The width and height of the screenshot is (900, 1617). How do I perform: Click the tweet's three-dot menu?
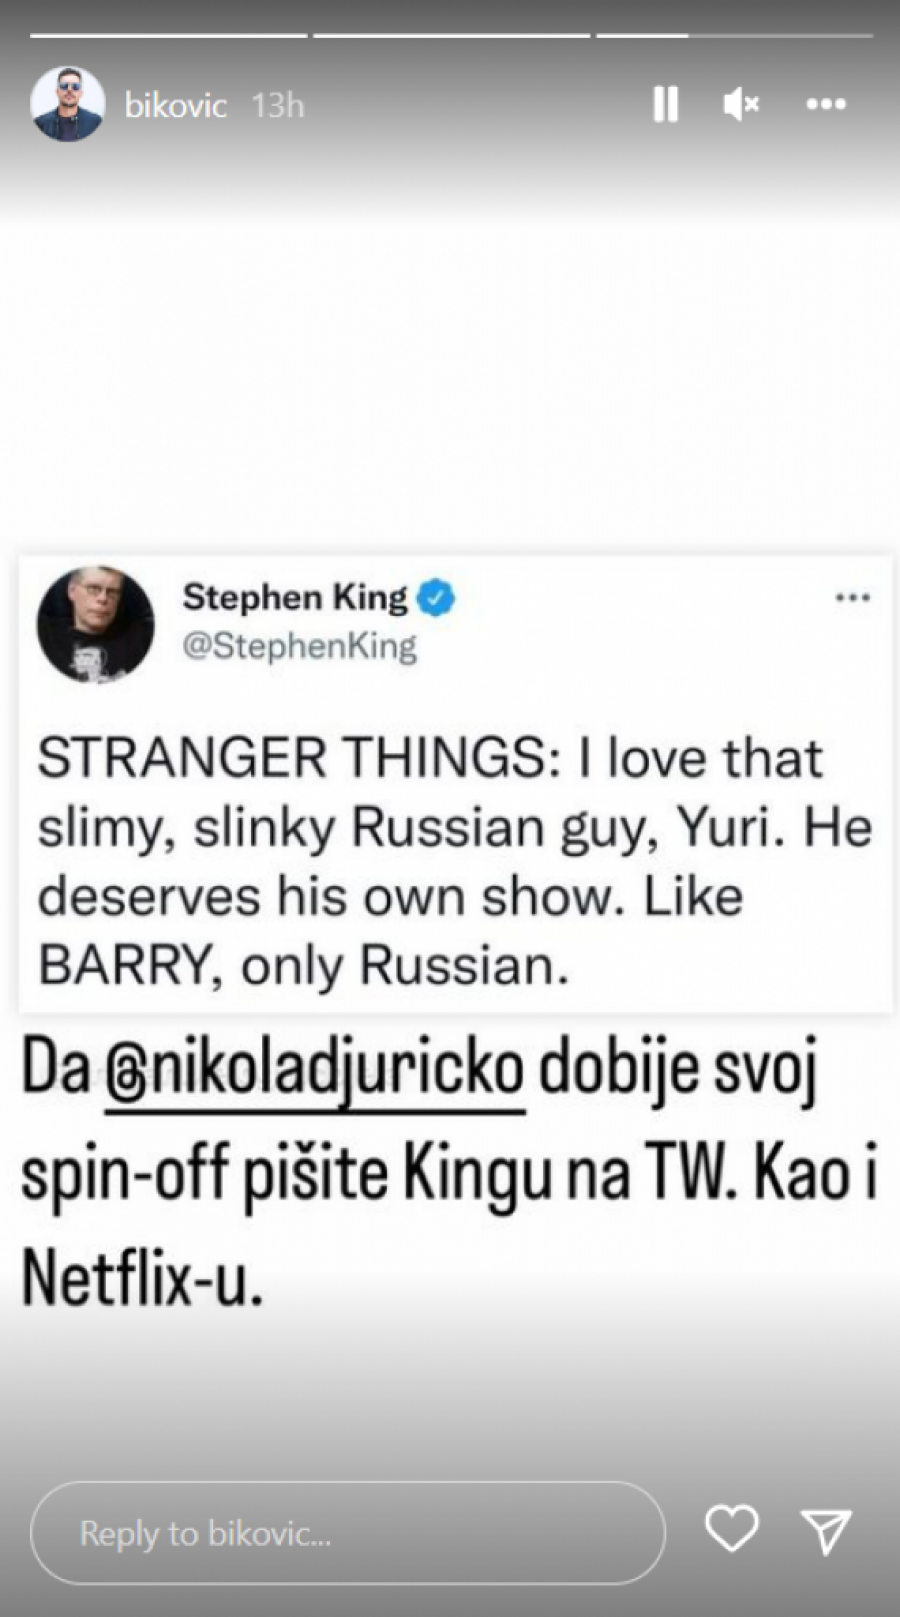[853, 598]
